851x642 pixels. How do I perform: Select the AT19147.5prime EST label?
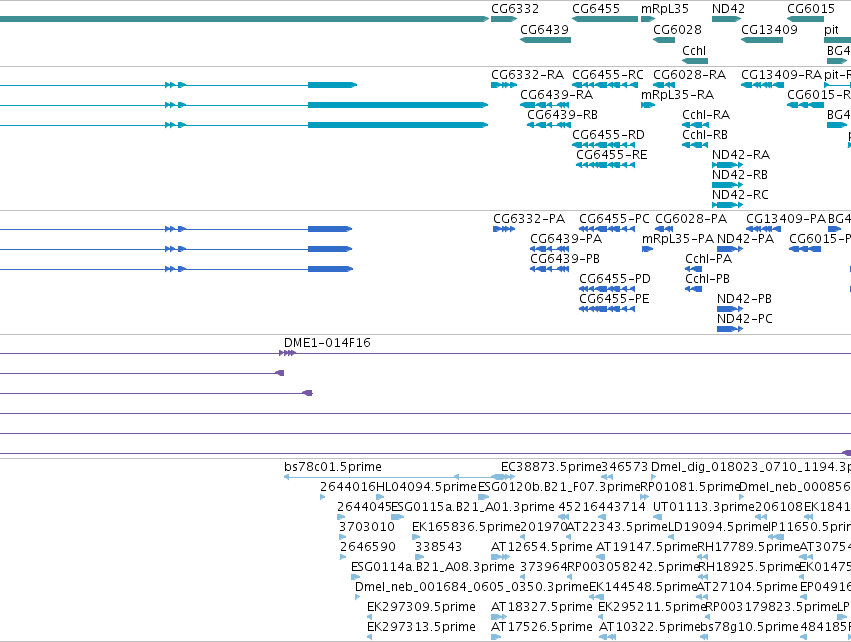coord(646,547)
